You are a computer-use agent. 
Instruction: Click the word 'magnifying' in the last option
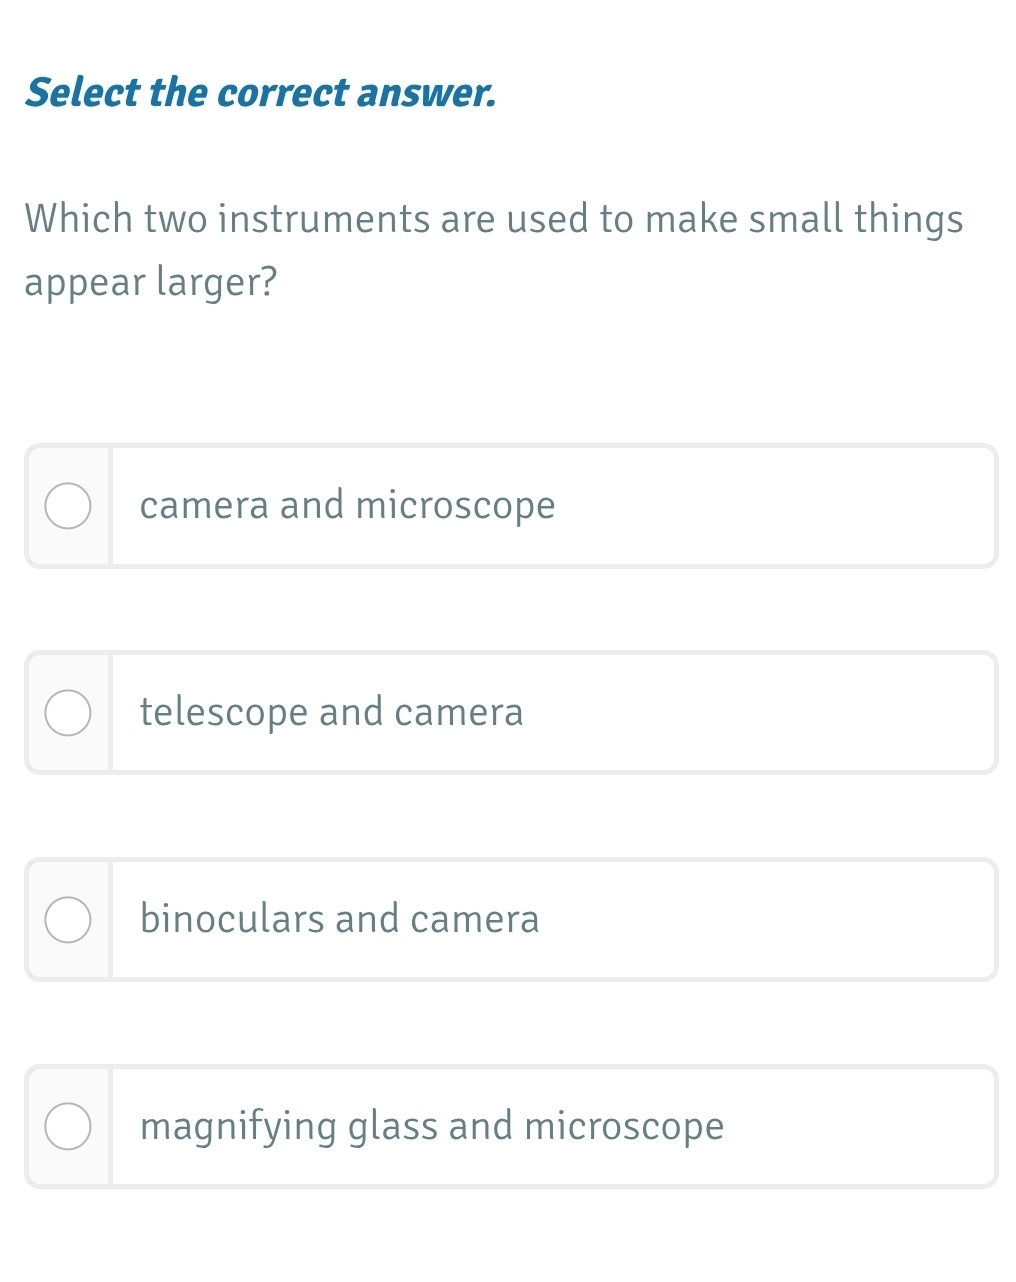pyautogui.click(x=238, y=1128)
